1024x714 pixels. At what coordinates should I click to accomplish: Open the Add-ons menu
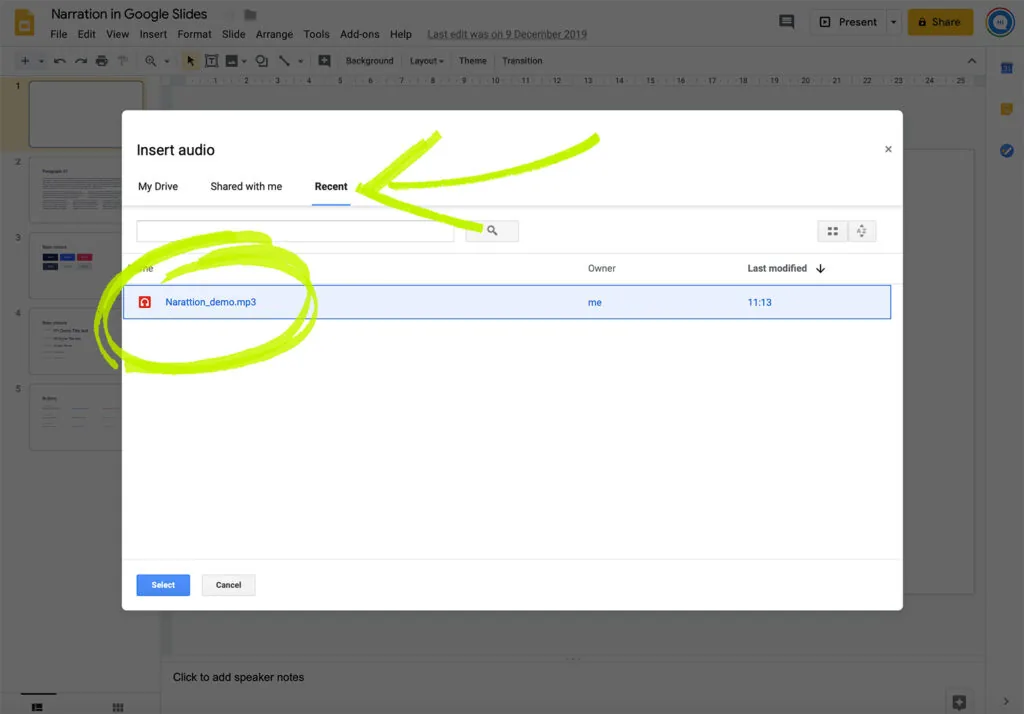point(359,35)
